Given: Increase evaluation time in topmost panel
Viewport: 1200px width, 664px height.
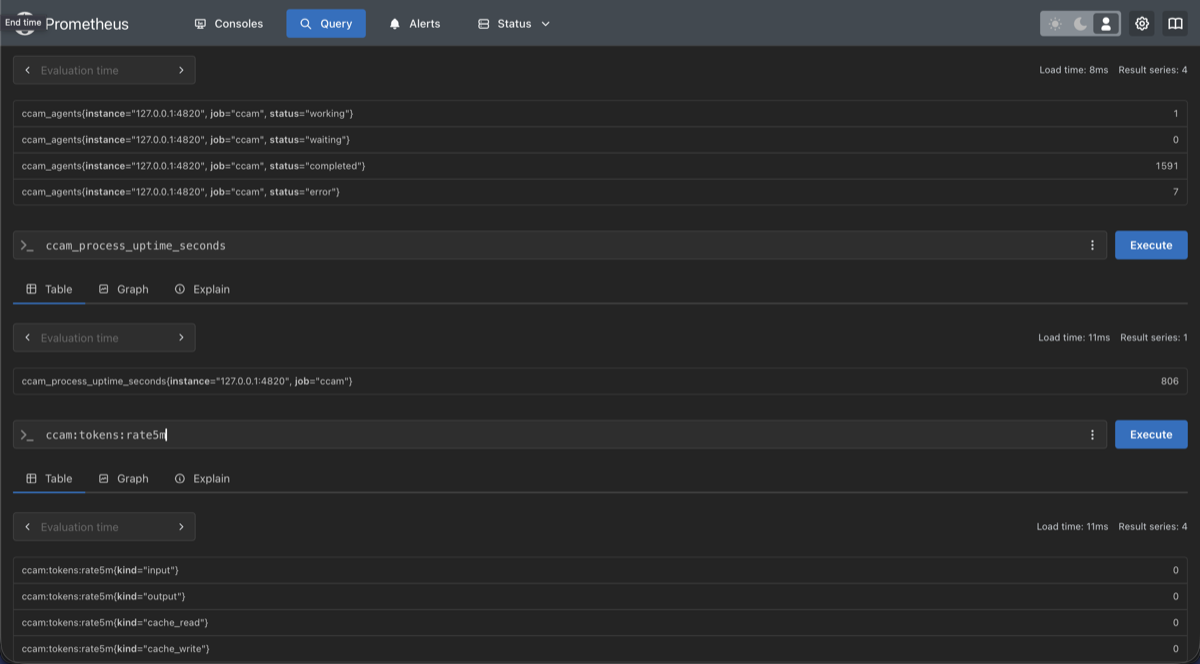Looking at the screenshot, I should [x=181, y=70].
